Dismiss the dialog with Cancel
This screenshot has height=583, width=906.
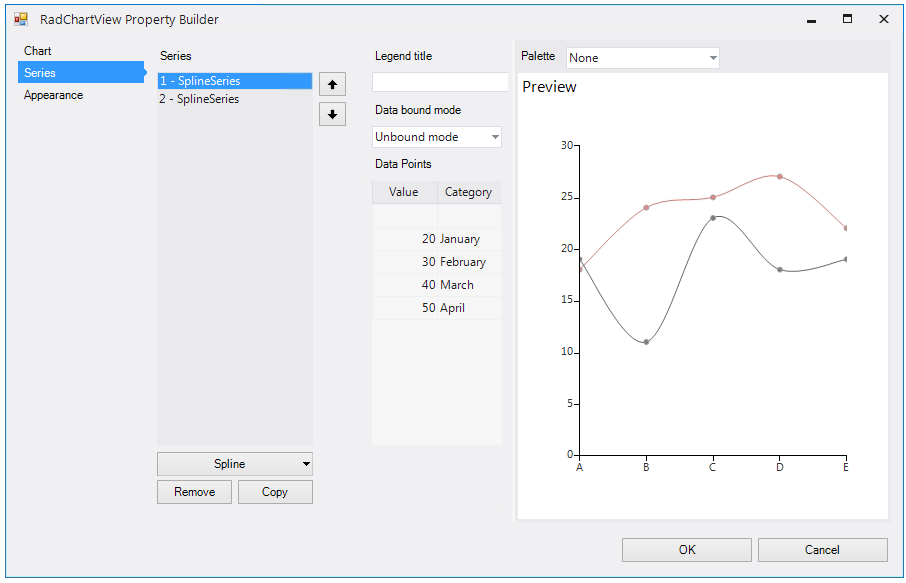[822, 549]
